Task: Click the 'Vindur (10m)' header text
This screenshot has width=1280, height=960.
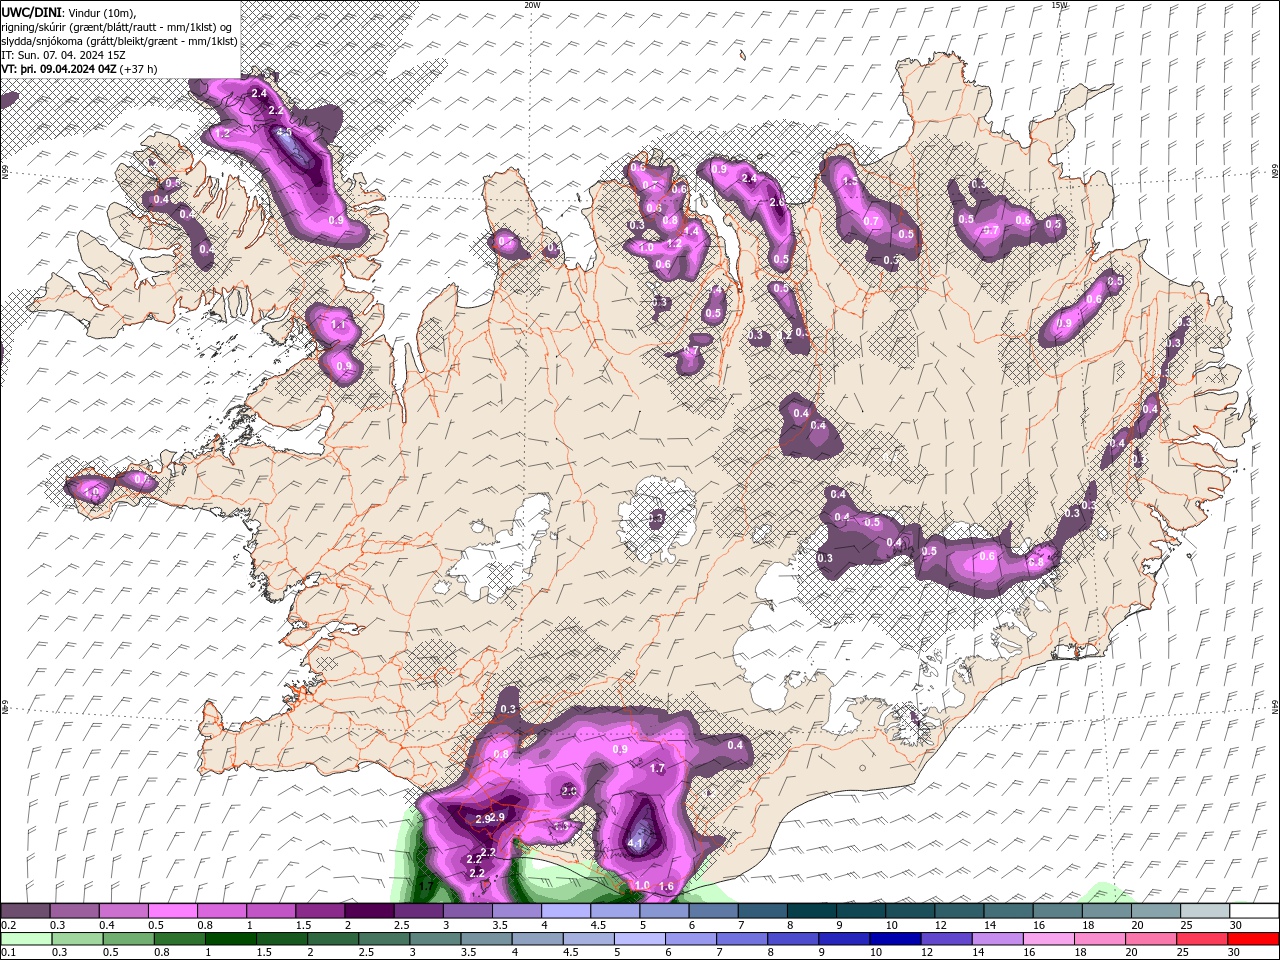Action: (102, 12)
